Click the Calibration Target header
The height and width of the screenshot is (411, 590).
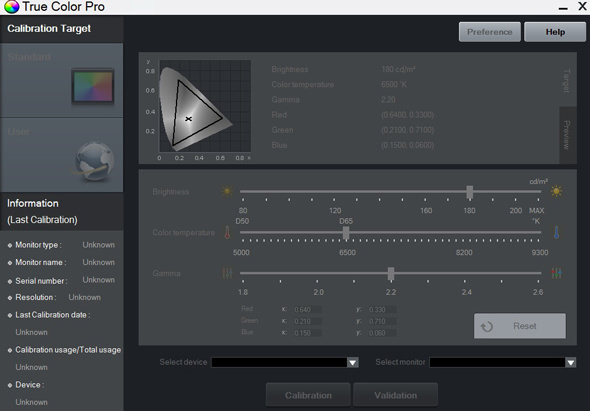(49, 29)
